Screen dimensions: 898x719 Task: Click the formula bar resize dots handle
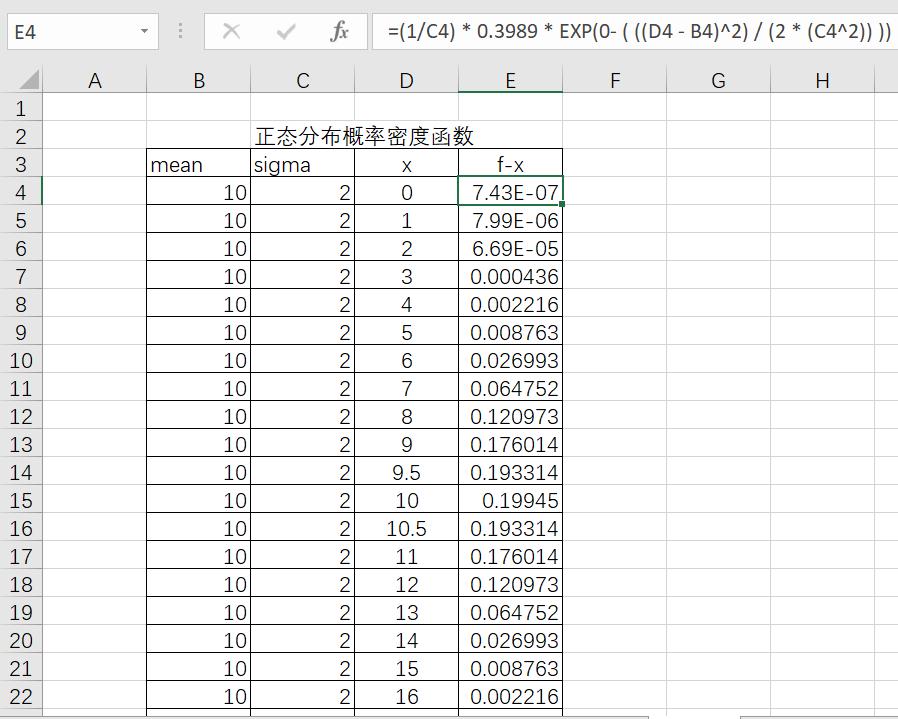(180, 32)
